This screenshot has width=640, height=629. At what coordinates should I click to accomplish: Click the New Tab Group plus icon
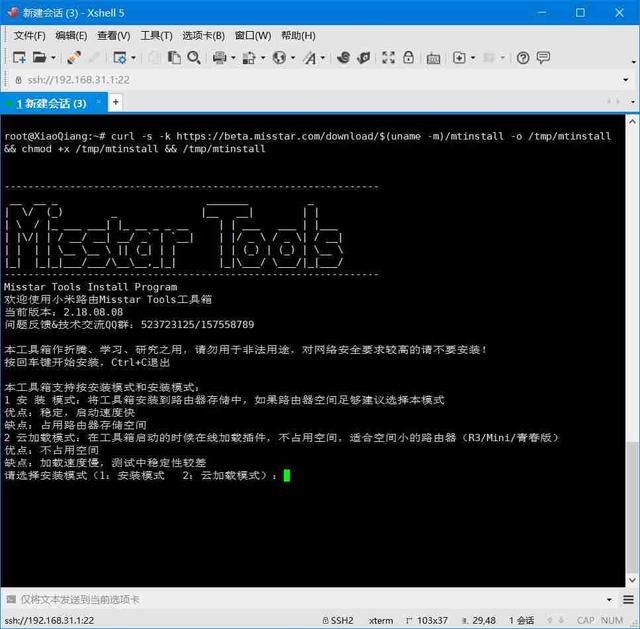[x=459, y=58]
